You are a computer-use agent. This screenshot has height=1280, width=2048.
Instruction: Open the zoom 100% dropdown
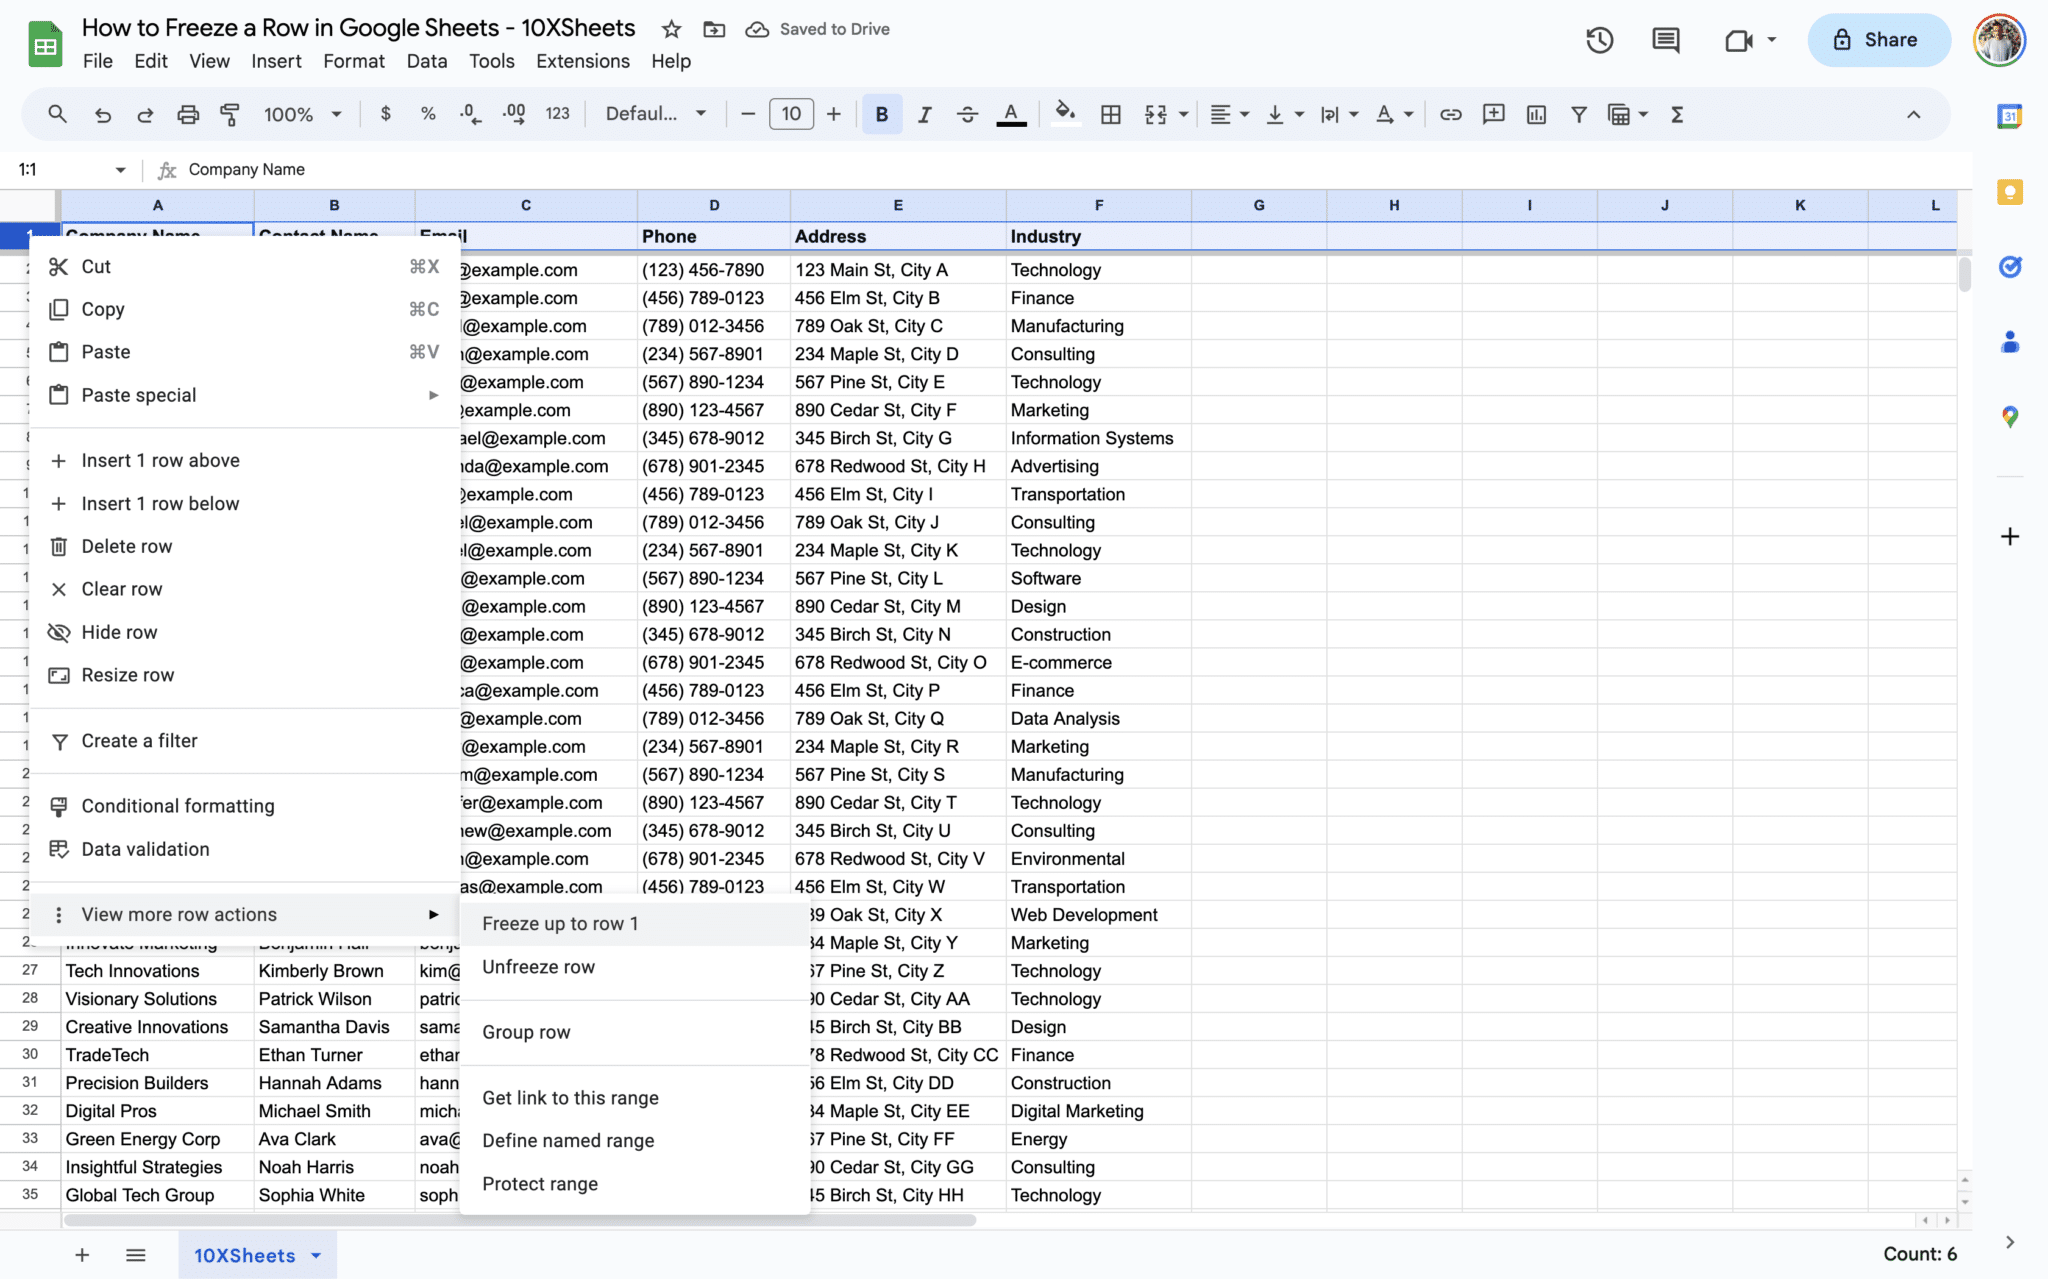[302, 114]
